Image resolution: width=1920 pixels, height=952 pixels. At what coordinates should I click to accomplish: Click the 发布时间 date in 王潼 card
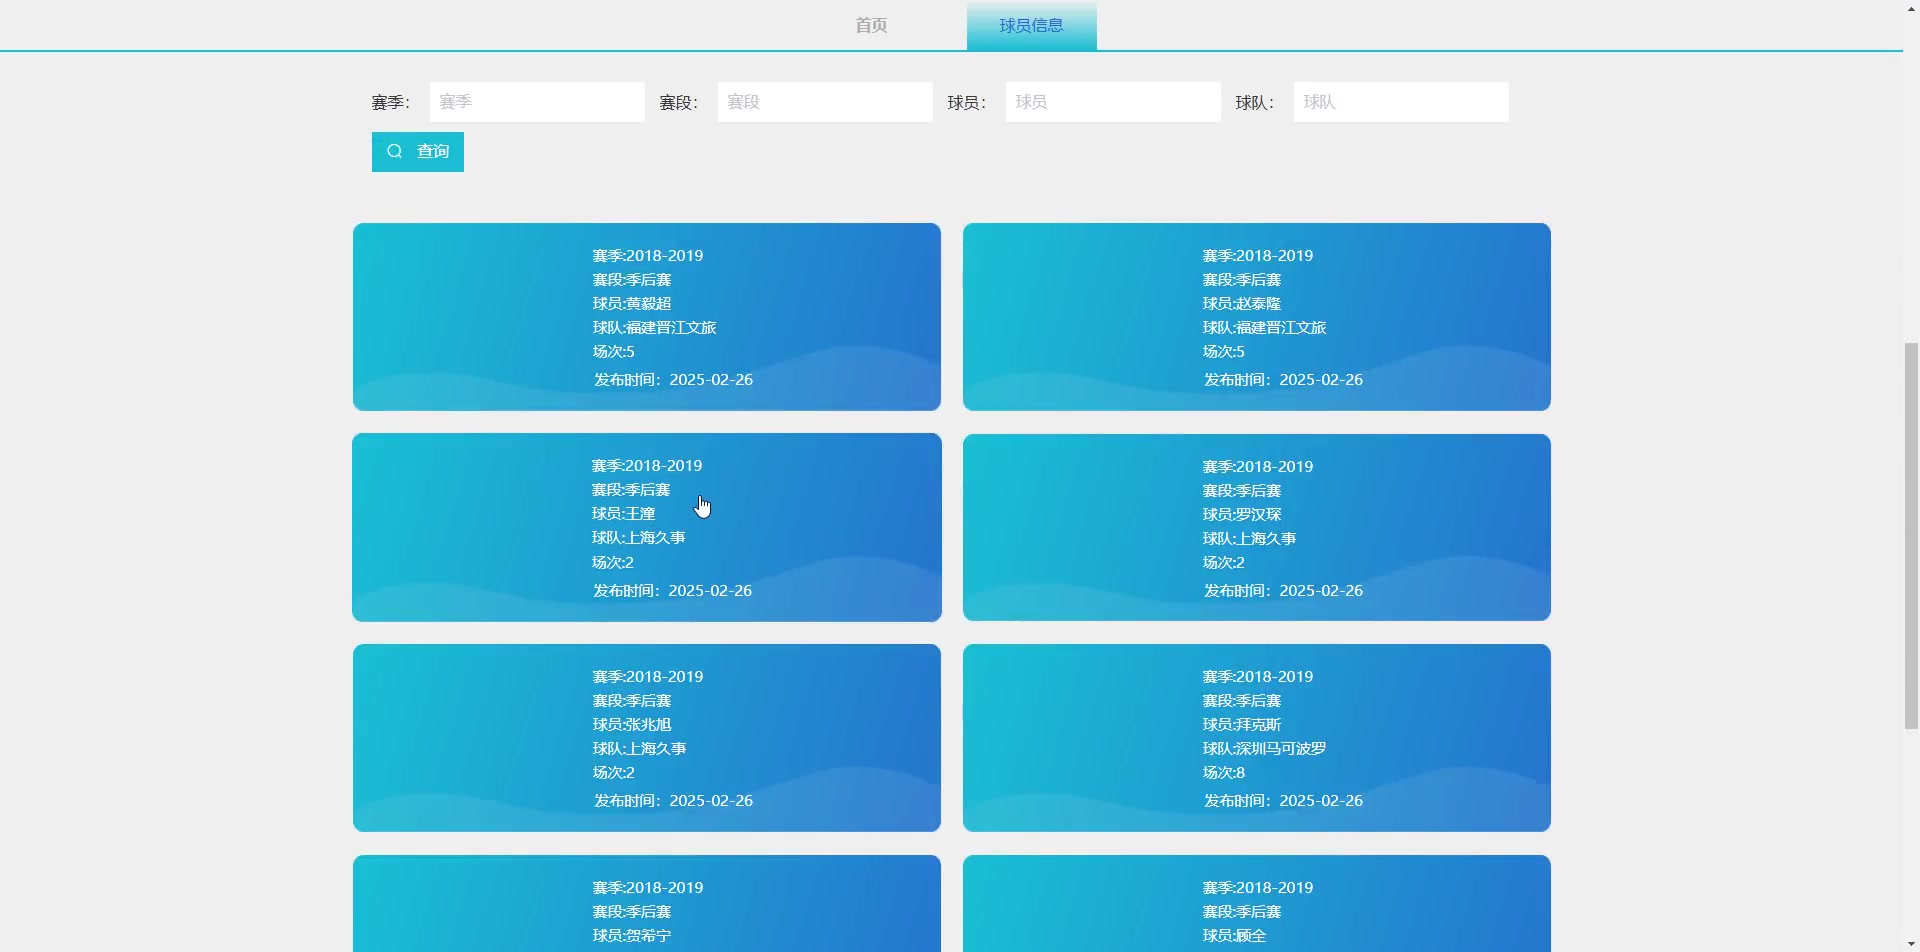[x=672, y=590]
